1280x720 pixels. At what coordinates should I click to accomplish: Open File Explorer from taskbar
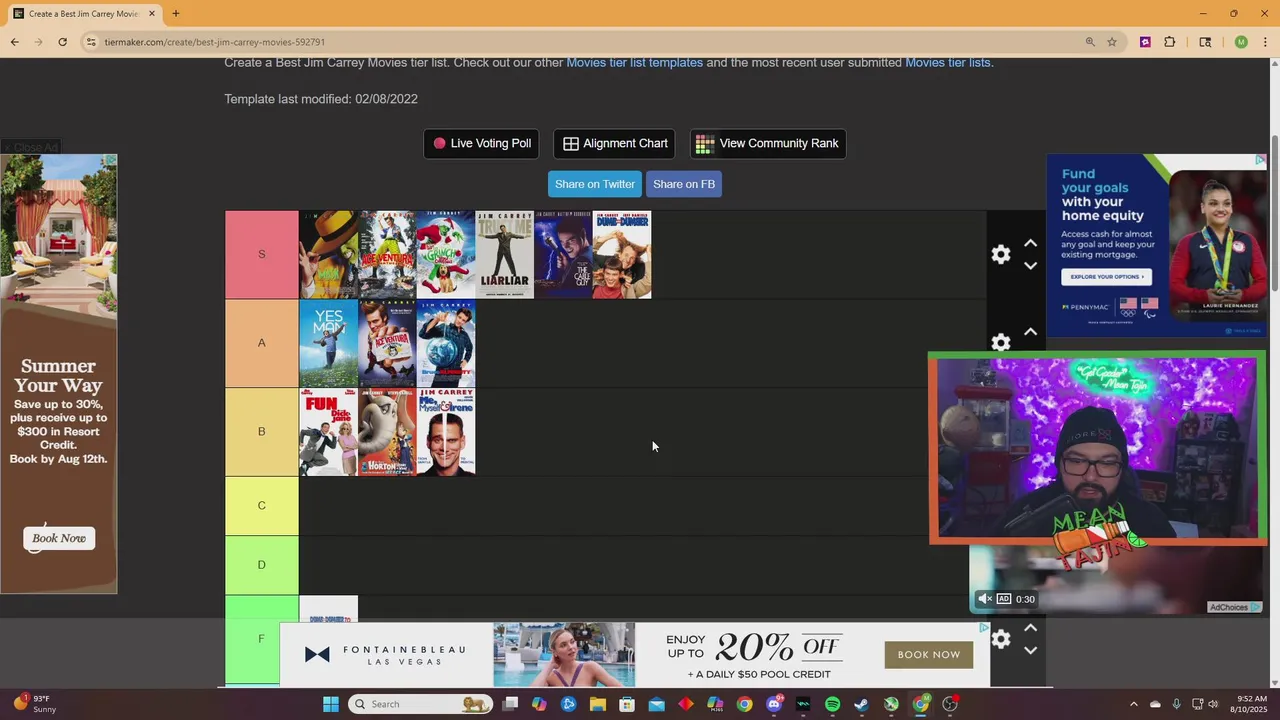click(598, 704)
